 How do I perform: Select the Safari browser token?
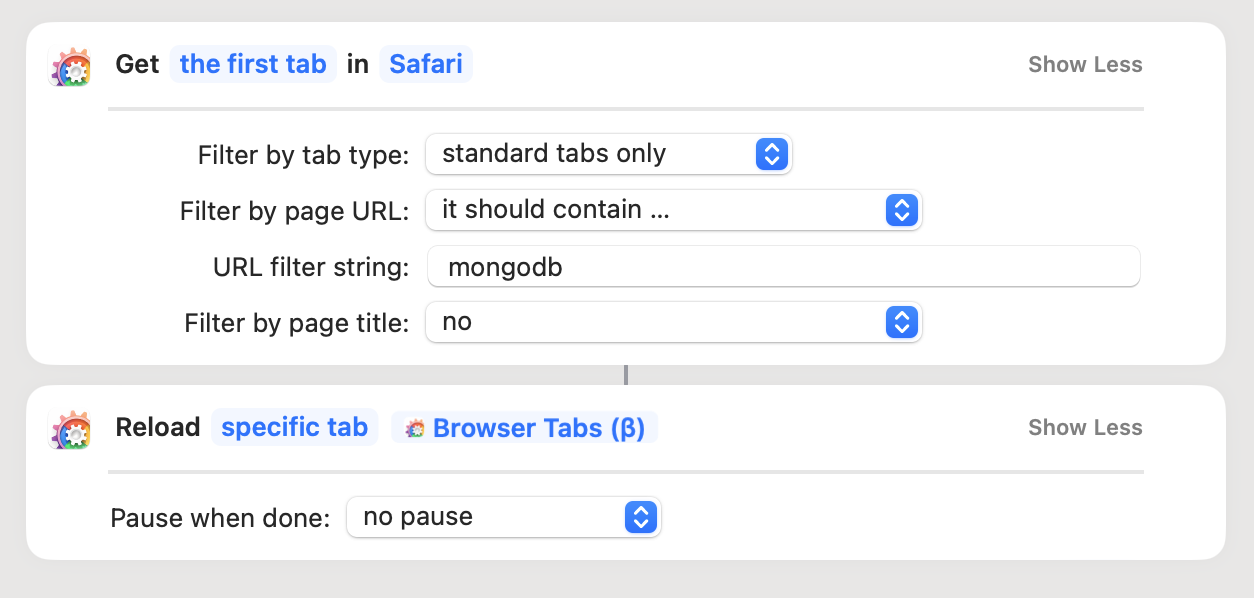point(426,65)
